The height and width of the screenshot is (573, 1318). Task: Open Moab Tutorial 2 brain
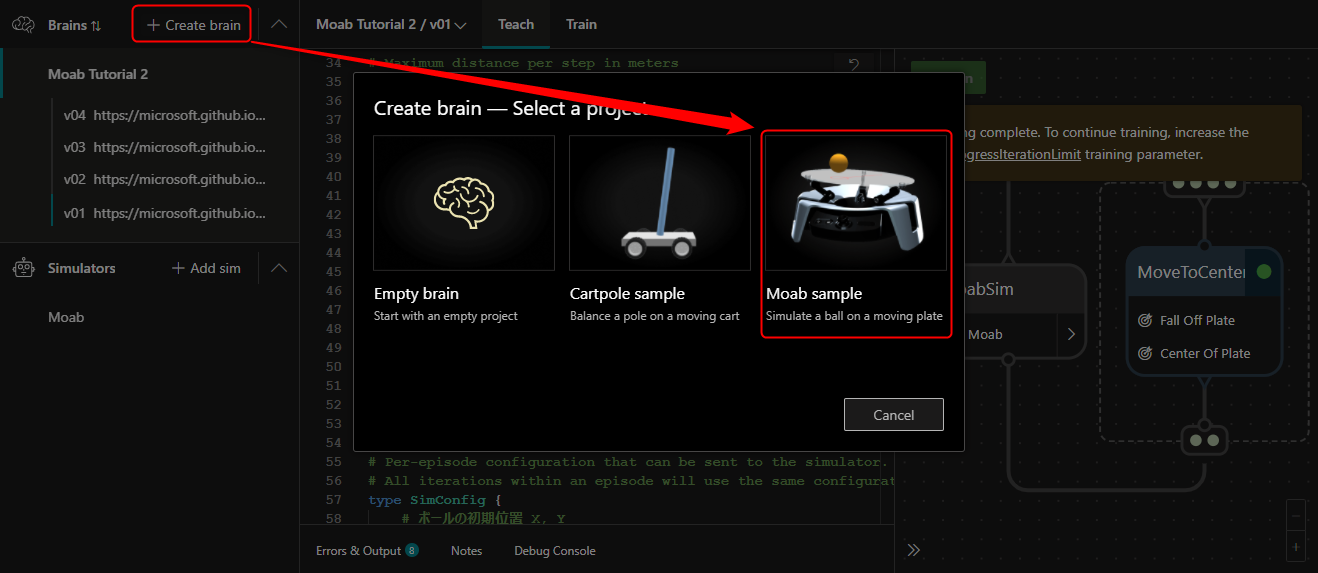click(x=98, y=74)
